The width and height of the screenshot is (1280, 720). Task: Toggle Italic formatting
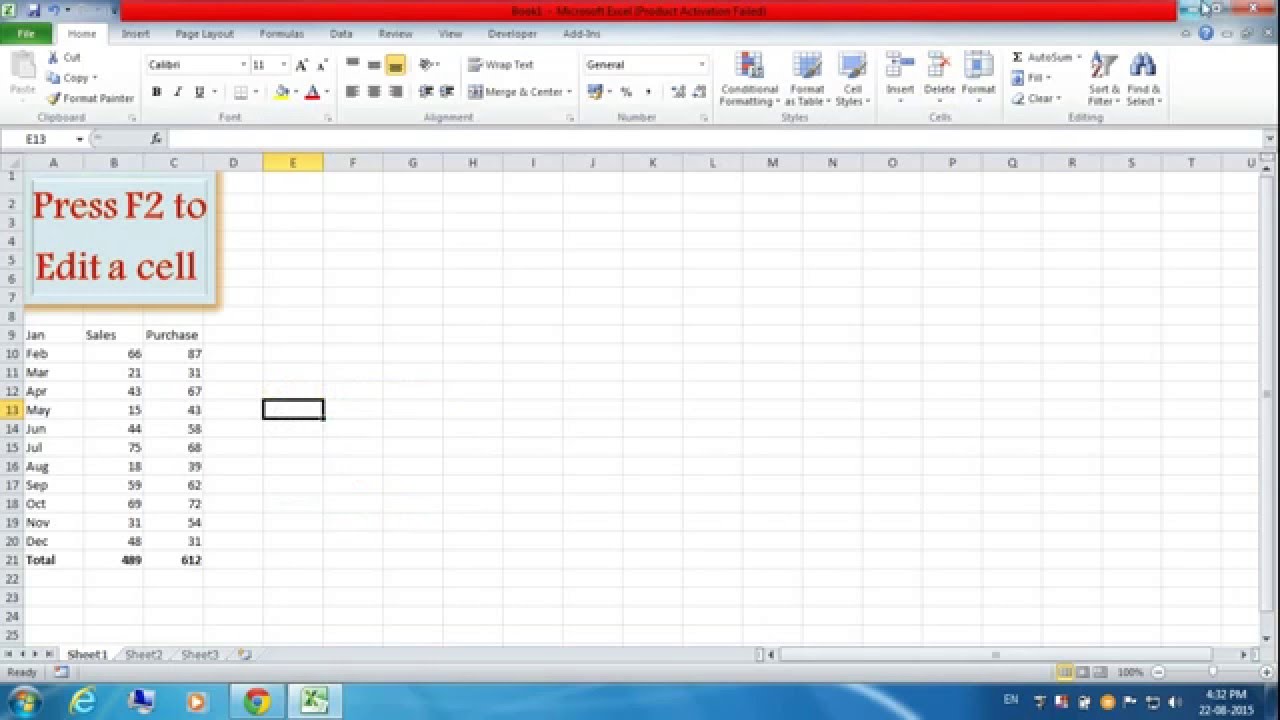[178, 92]
